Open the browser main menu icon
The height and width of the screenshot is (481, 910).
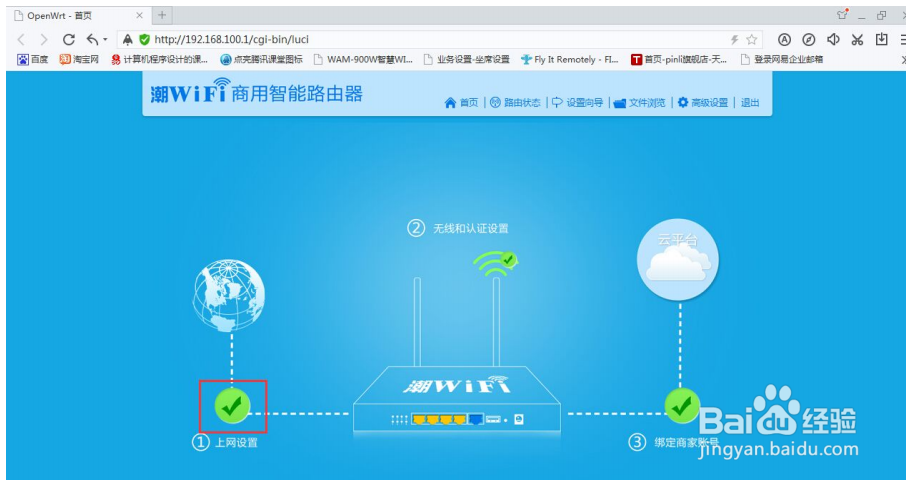[904, 39]
